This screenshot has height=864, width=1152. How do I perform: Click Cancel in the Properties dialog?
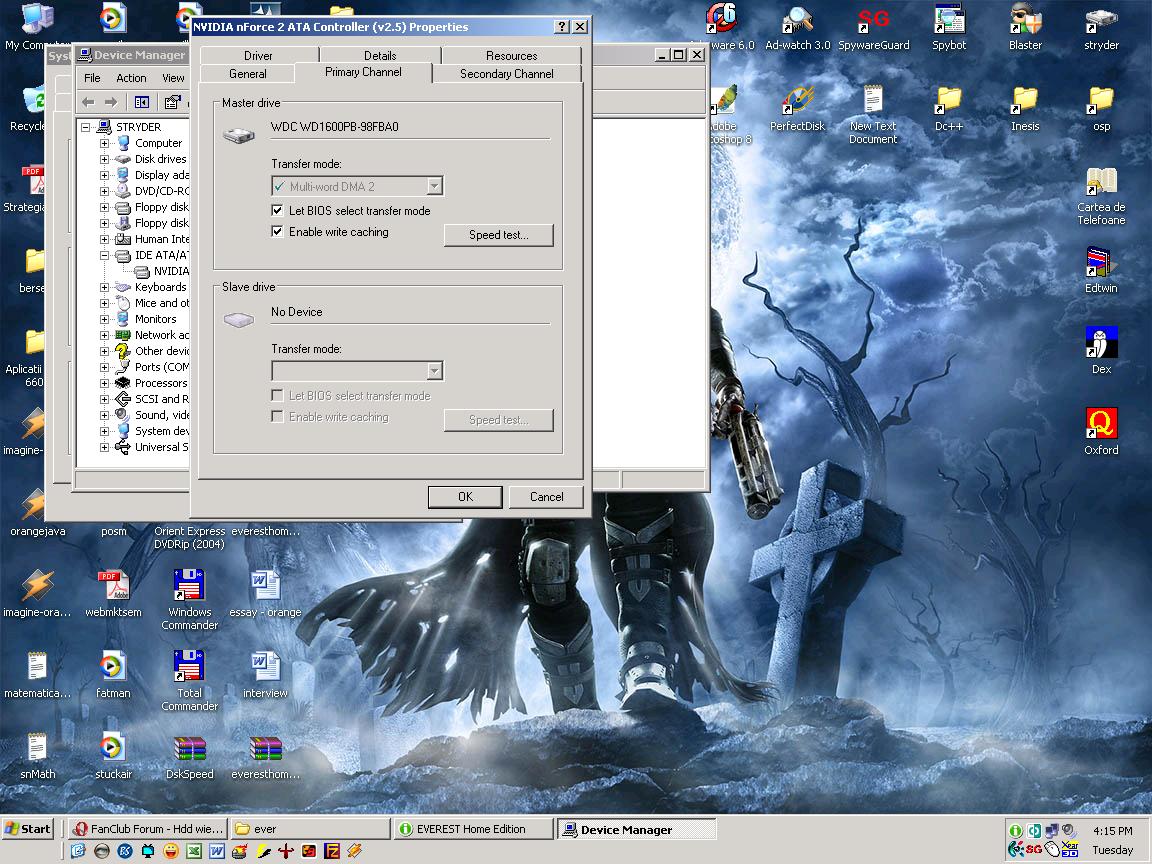(547, 497)
